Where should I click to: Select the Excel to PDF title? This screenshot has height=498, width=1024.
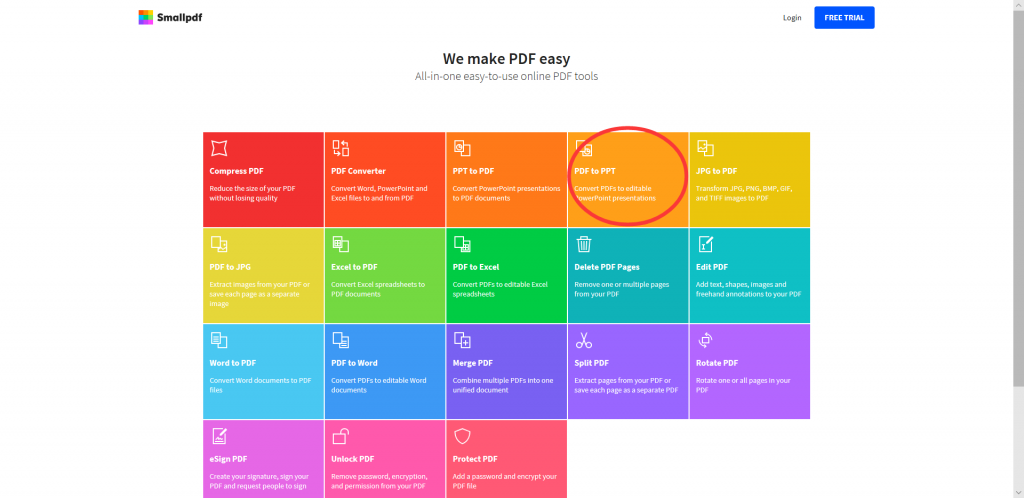pos(354,268)
